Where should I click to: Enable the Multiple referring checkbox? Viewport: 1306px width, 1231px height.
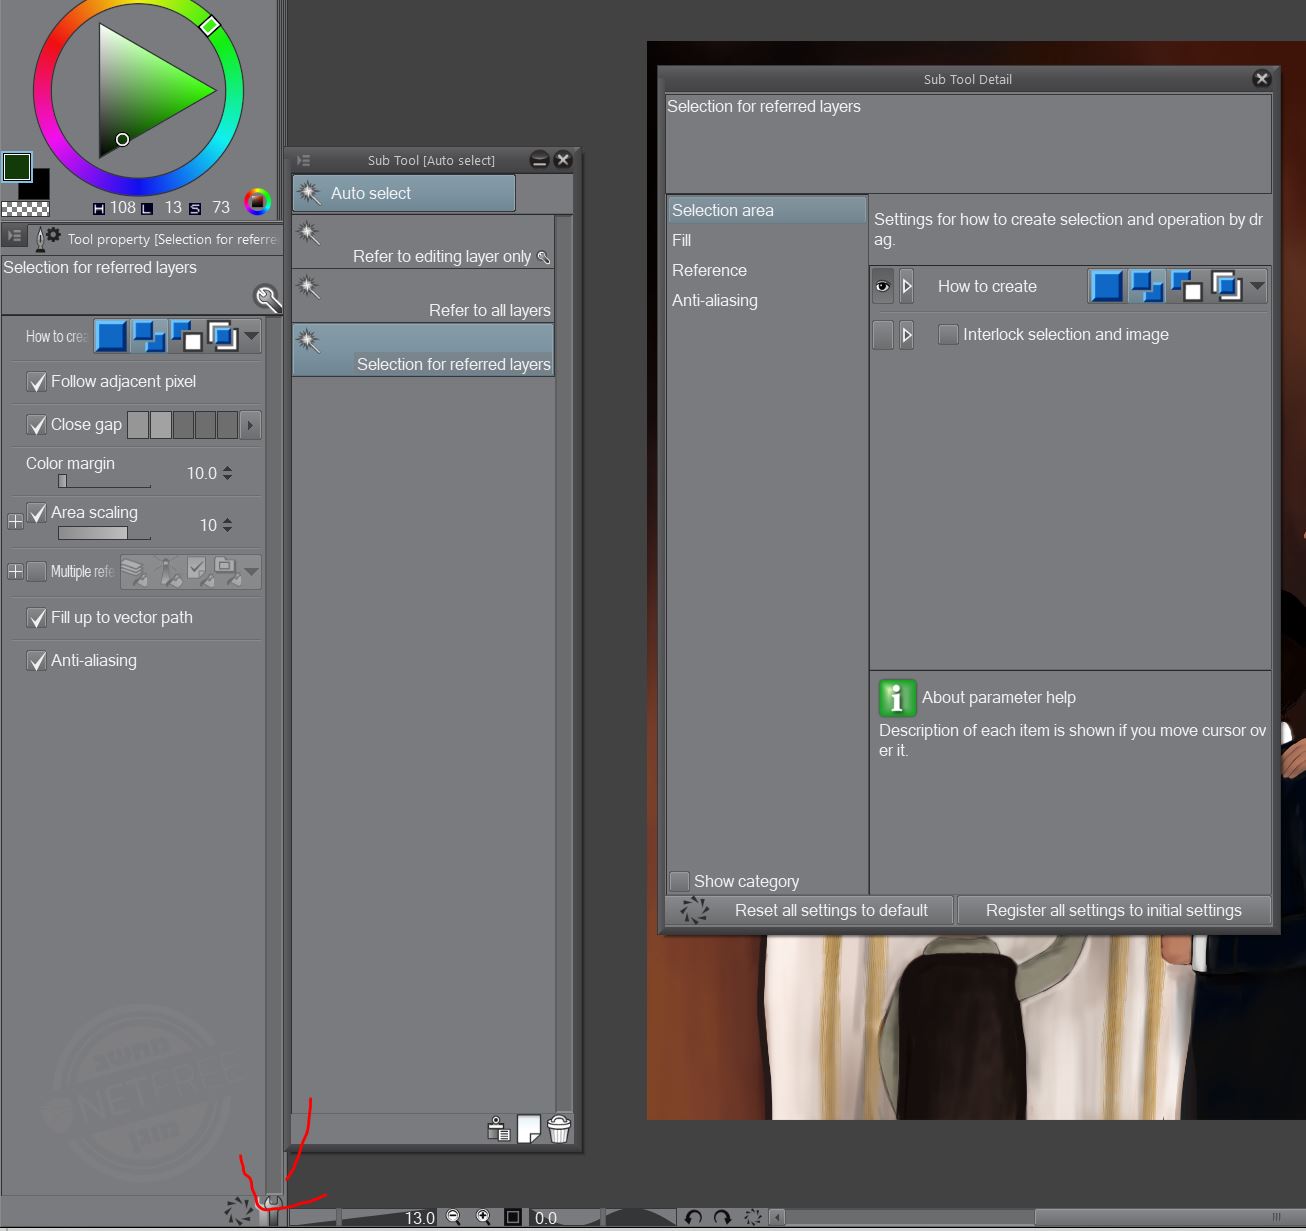click(37, 572)
